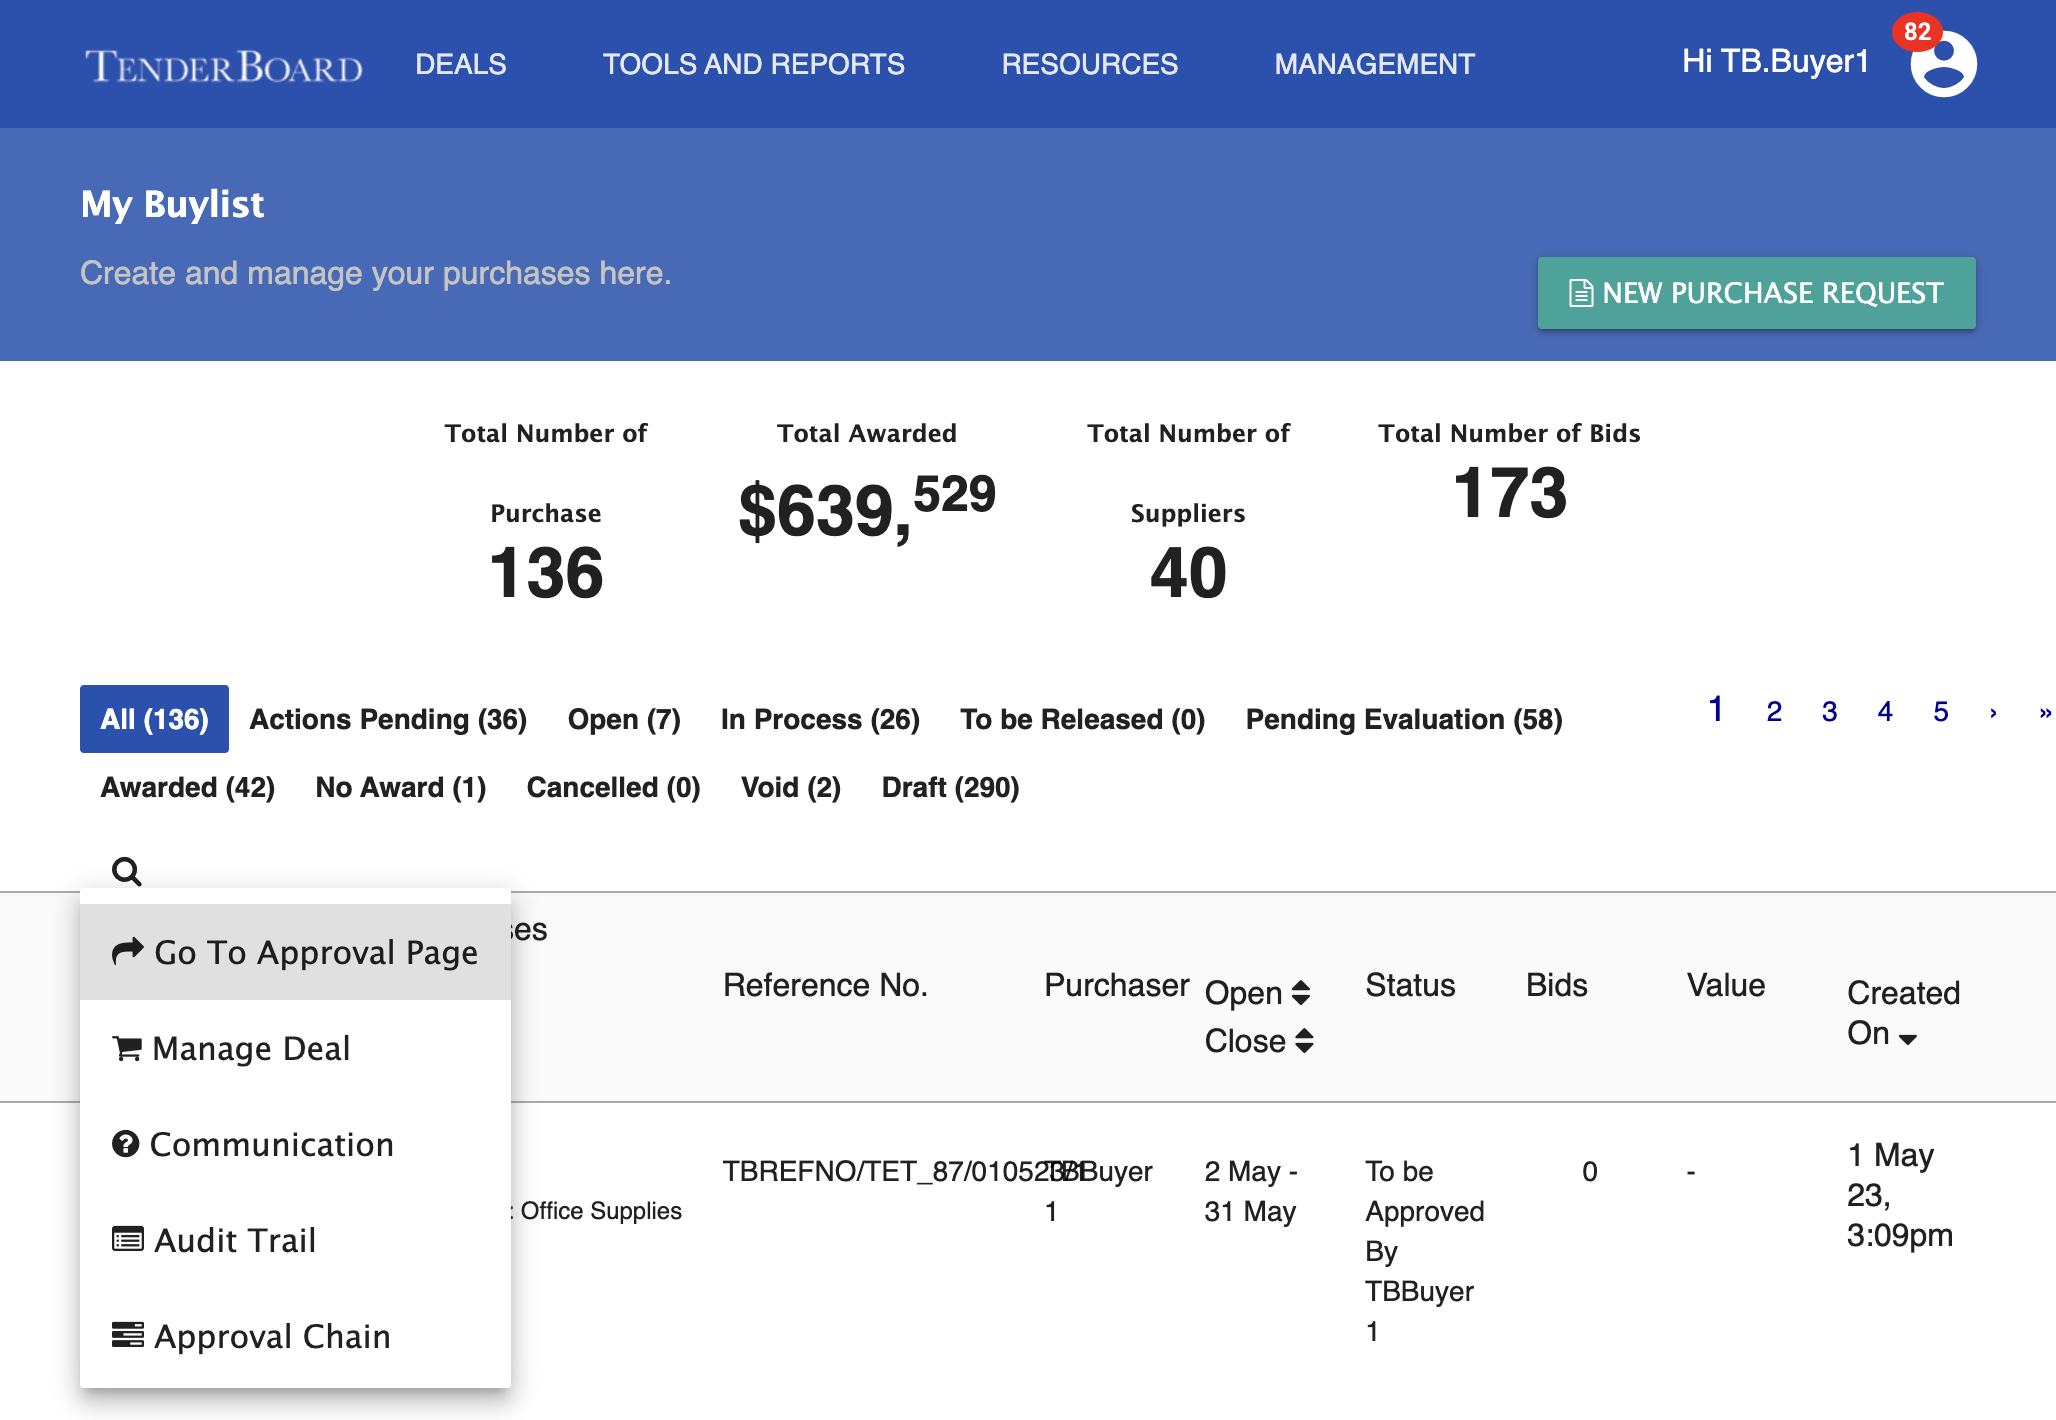The width and height of the screenshot is (2056, 1420).
Task: Switch to In Process (26) tab
Action: coord(820,719)
